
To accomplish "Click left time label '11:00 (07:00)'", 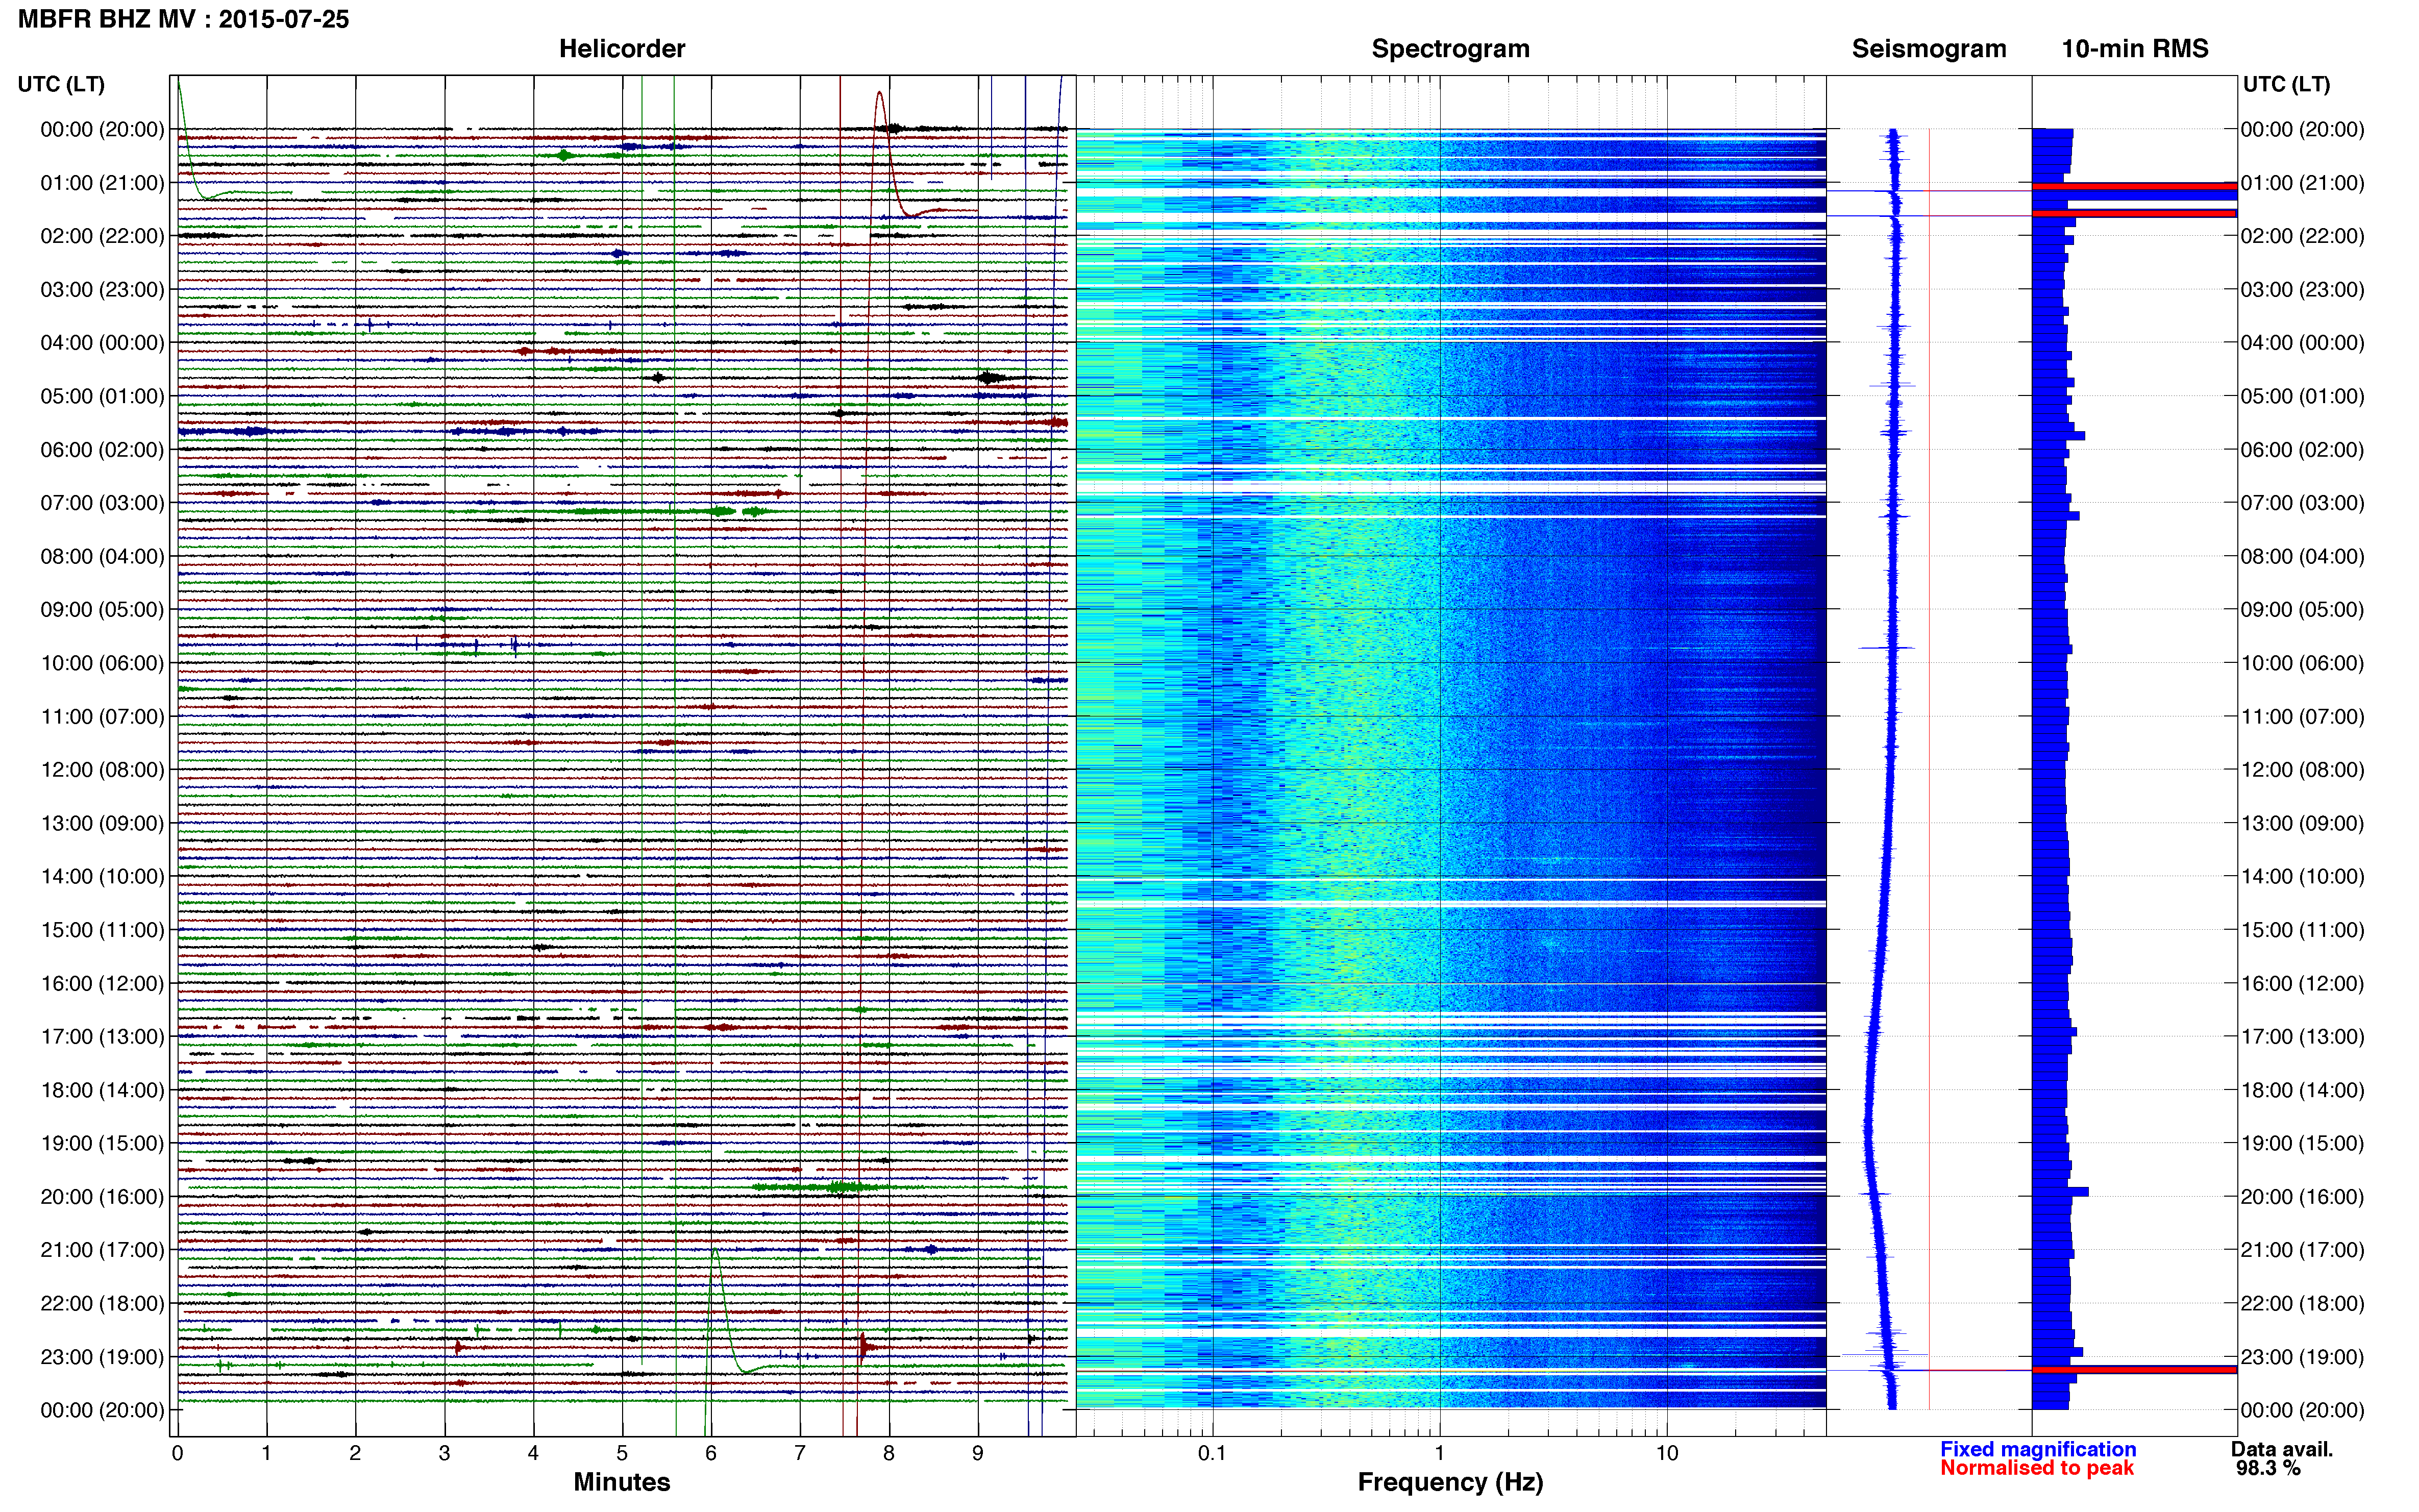I will pyautogui.click(x=102, y=716).
